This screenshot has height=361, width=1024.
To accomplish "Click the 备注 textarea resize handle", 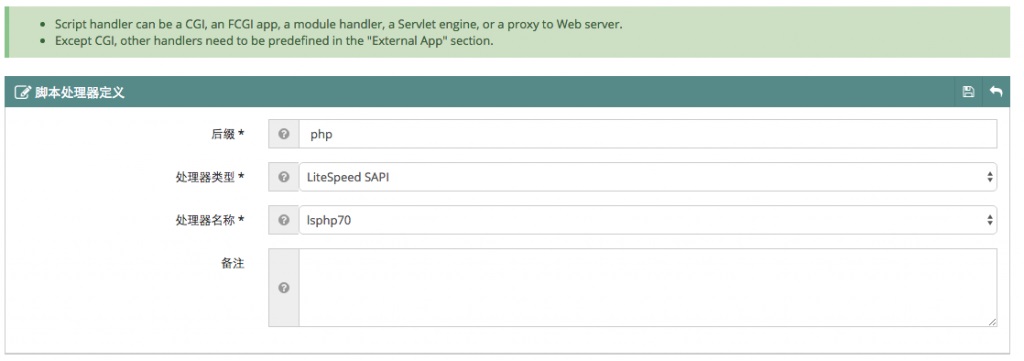I will (992, 322).
